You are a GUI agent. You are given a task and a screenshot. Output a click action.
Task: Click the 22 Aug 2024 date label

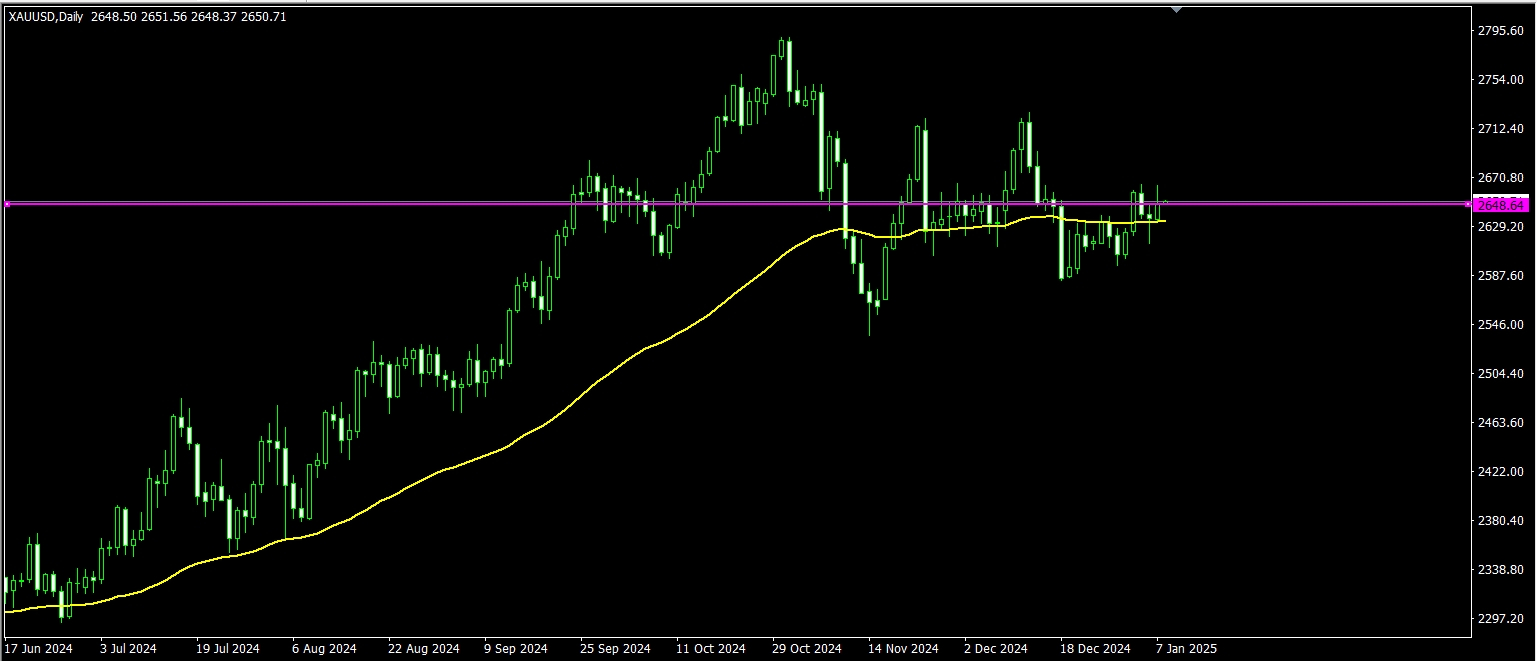tap(422, 649)
